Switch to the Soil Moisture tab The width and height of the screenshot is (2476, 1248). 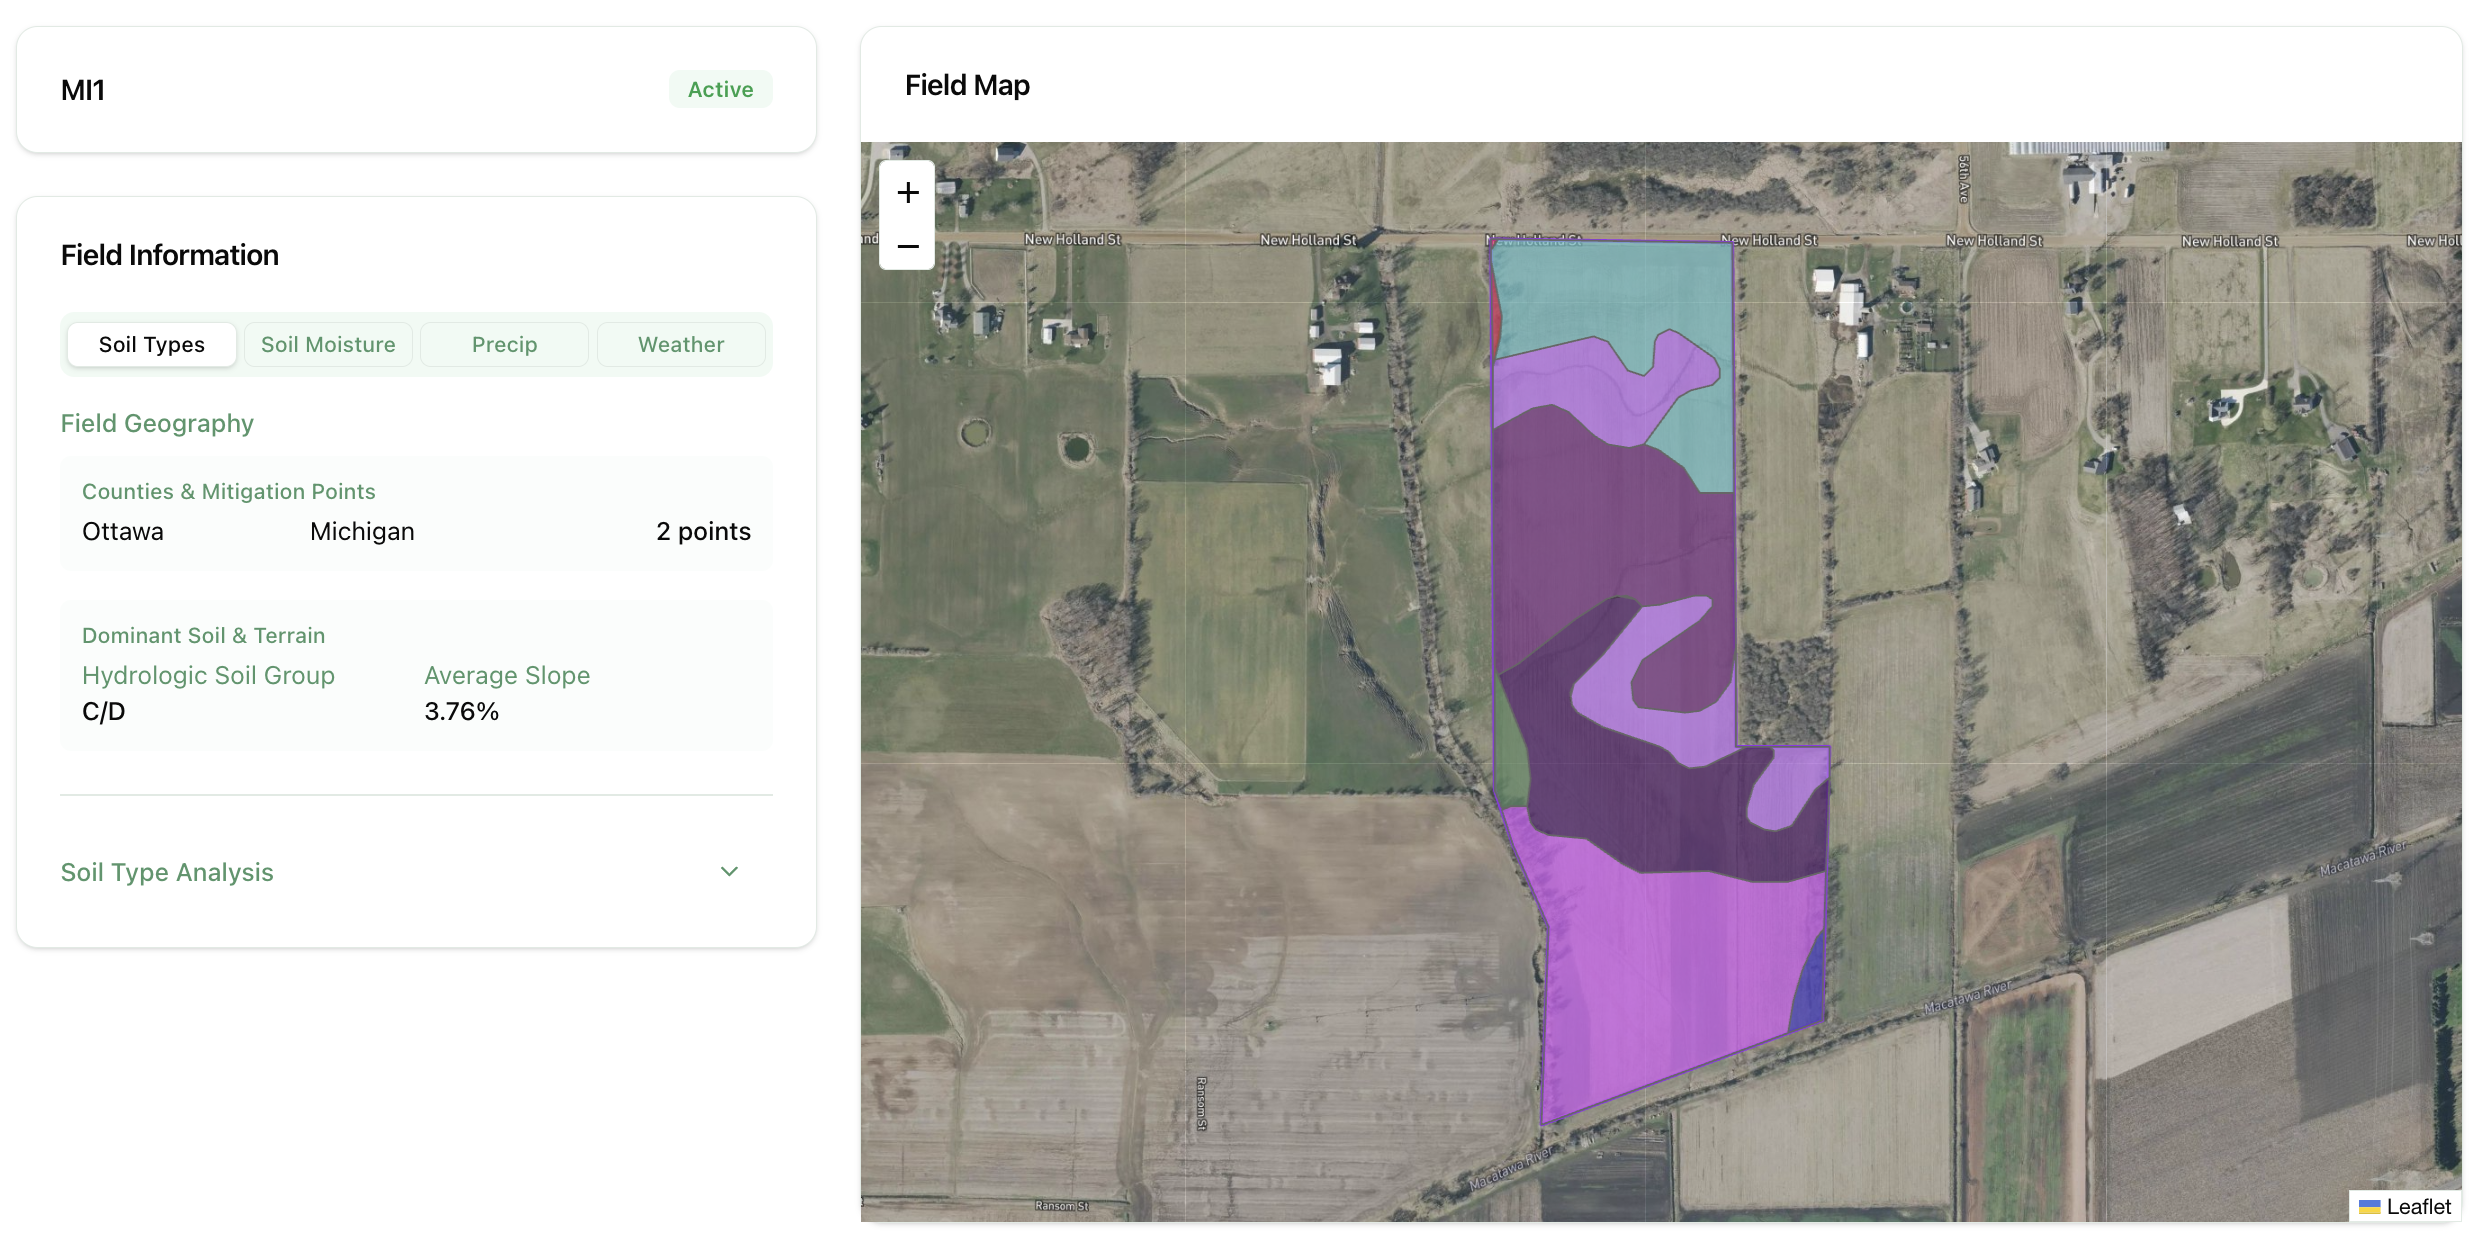[x=328, y=344]
